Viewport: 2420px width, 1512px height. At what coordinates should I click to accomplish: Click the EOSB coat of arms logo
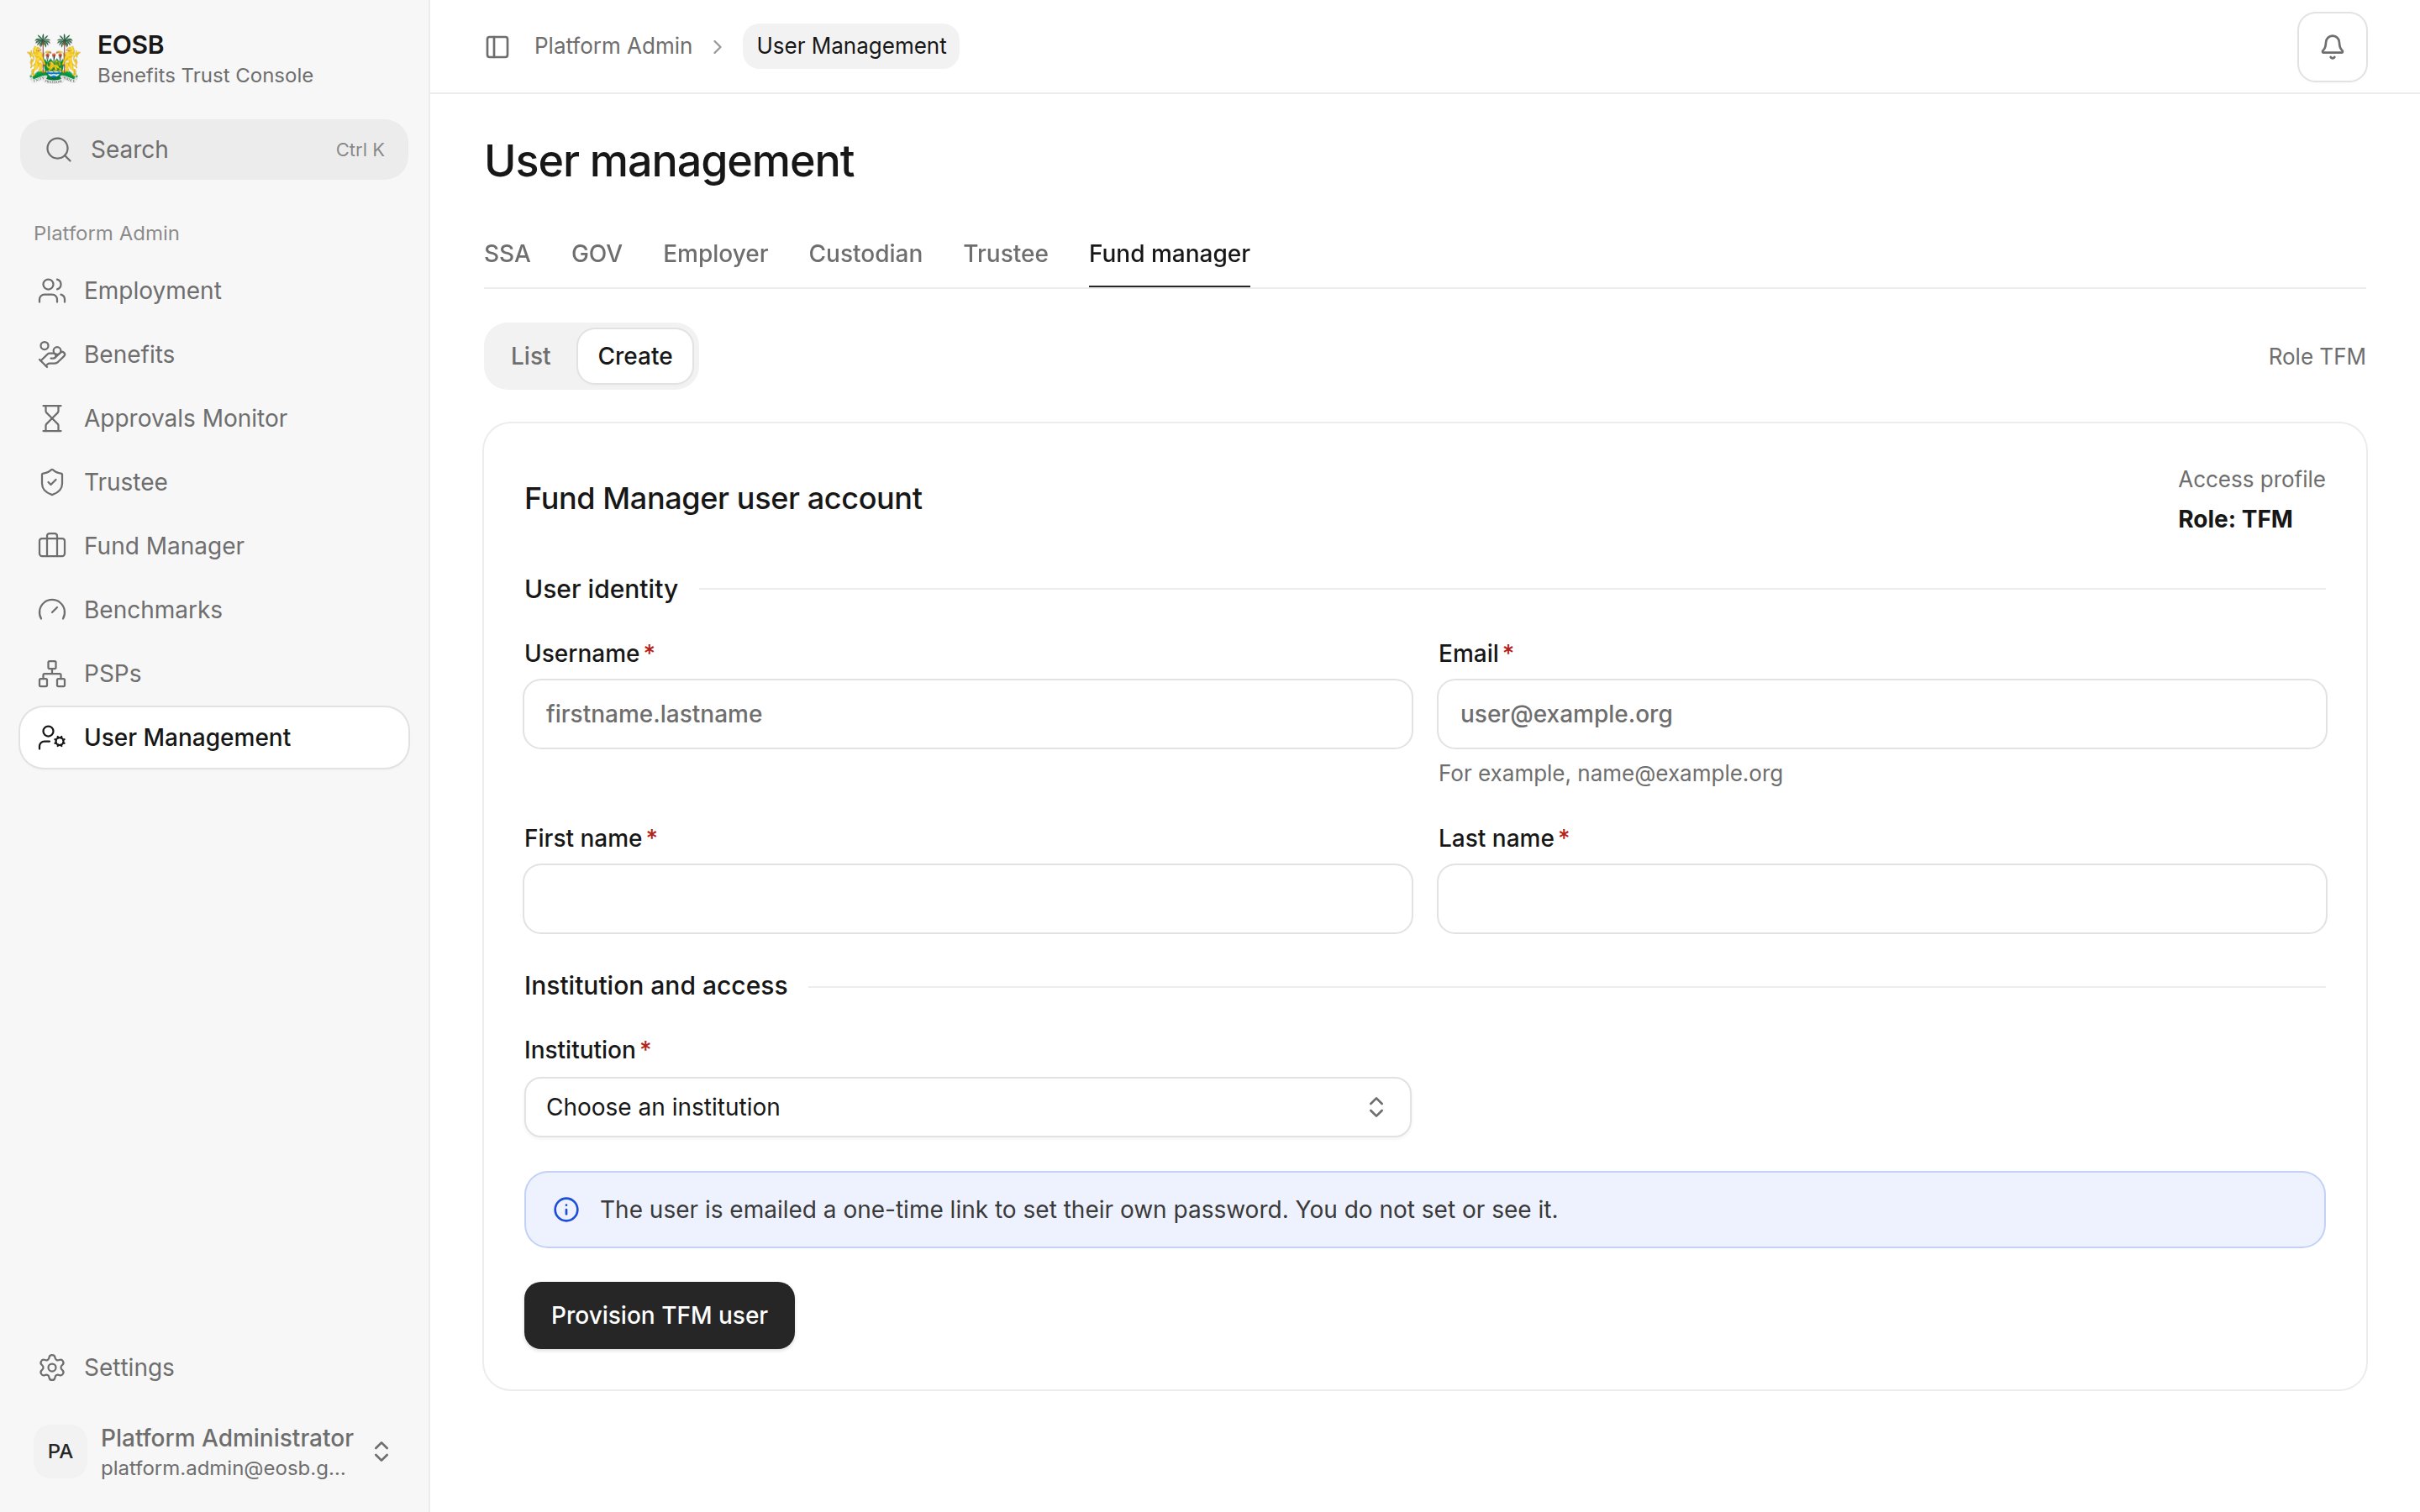[x=54, y=59]
